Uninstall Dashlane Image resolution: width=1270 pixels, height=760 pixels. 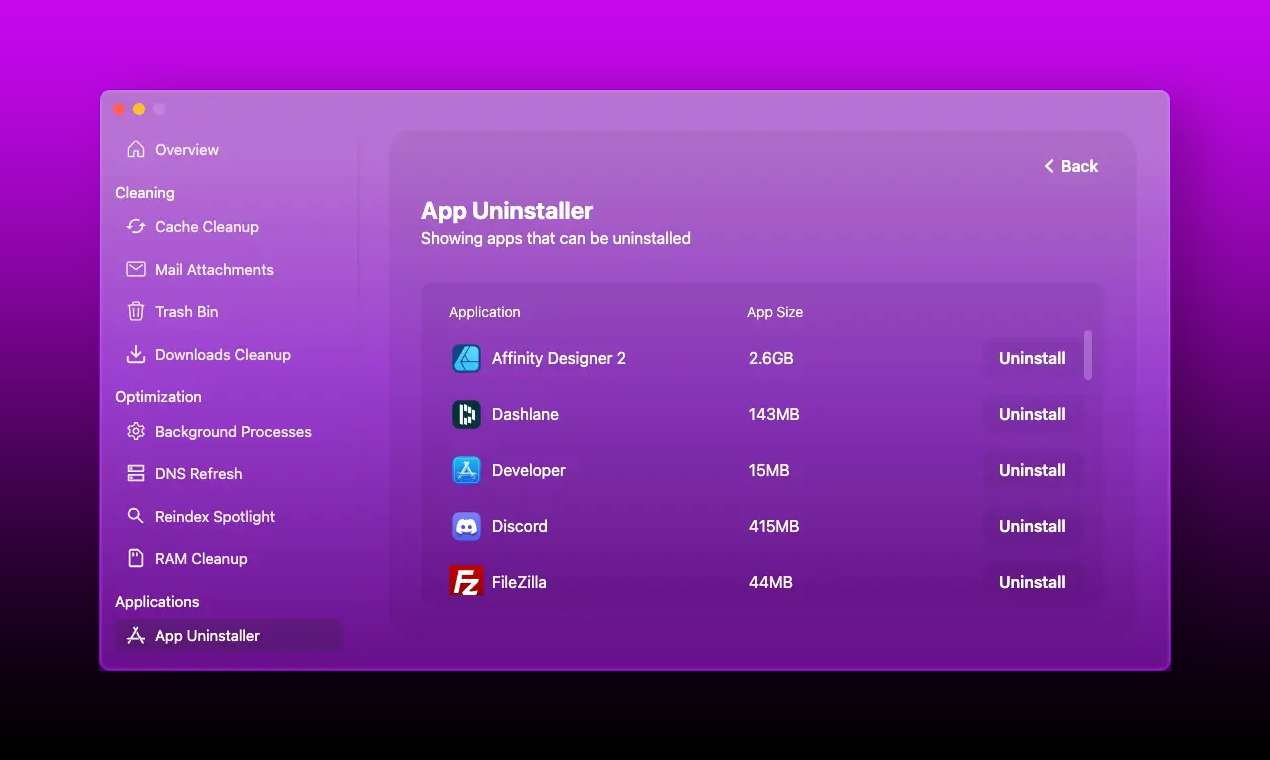pyautogui.click(x=1032, y=415)
